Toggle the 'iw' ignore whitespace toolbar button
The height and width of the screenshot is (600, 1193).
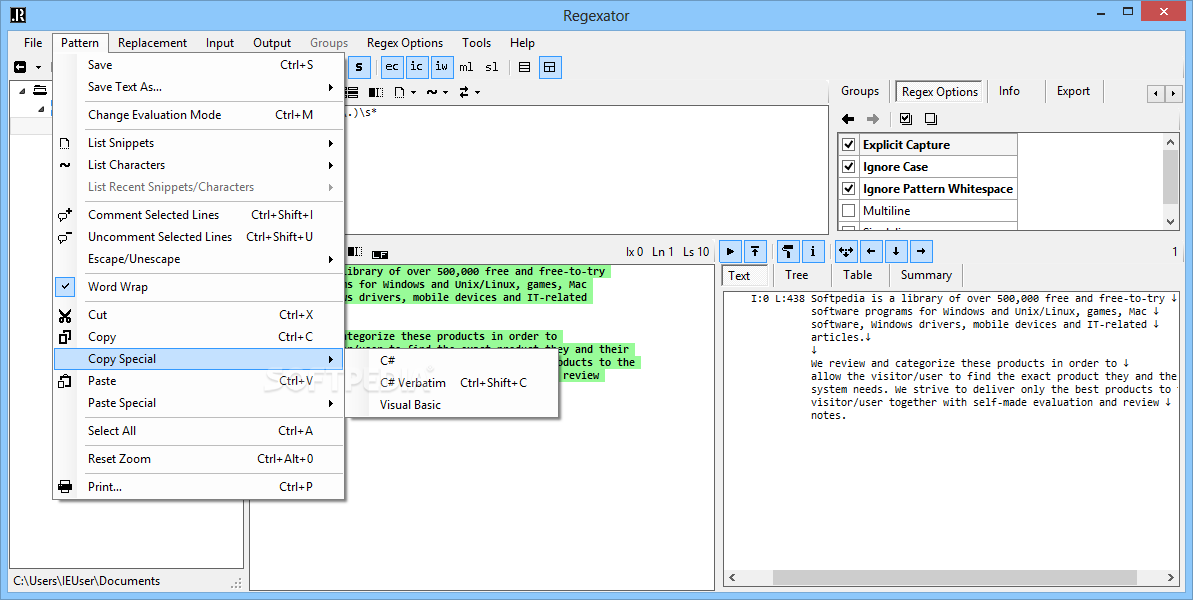441,67
